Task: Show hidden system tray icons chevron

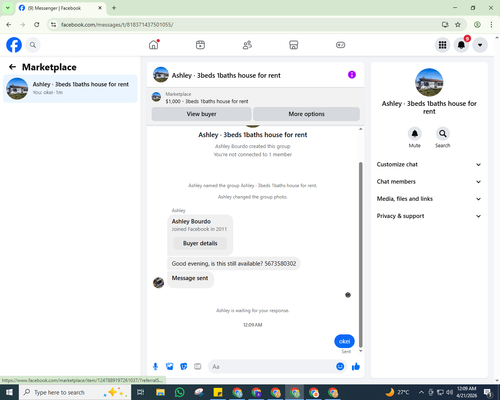Action: (x=421, y=392)
